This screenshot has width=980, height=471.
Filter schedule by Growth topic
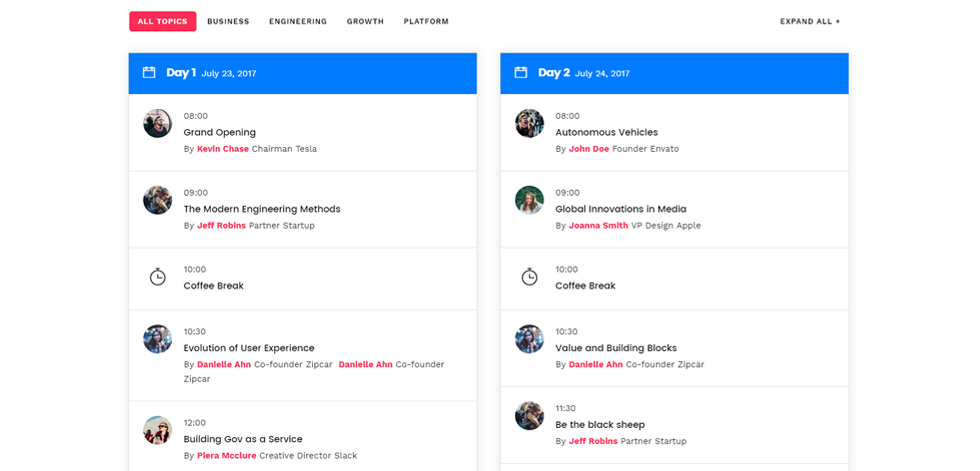(366, 21)
